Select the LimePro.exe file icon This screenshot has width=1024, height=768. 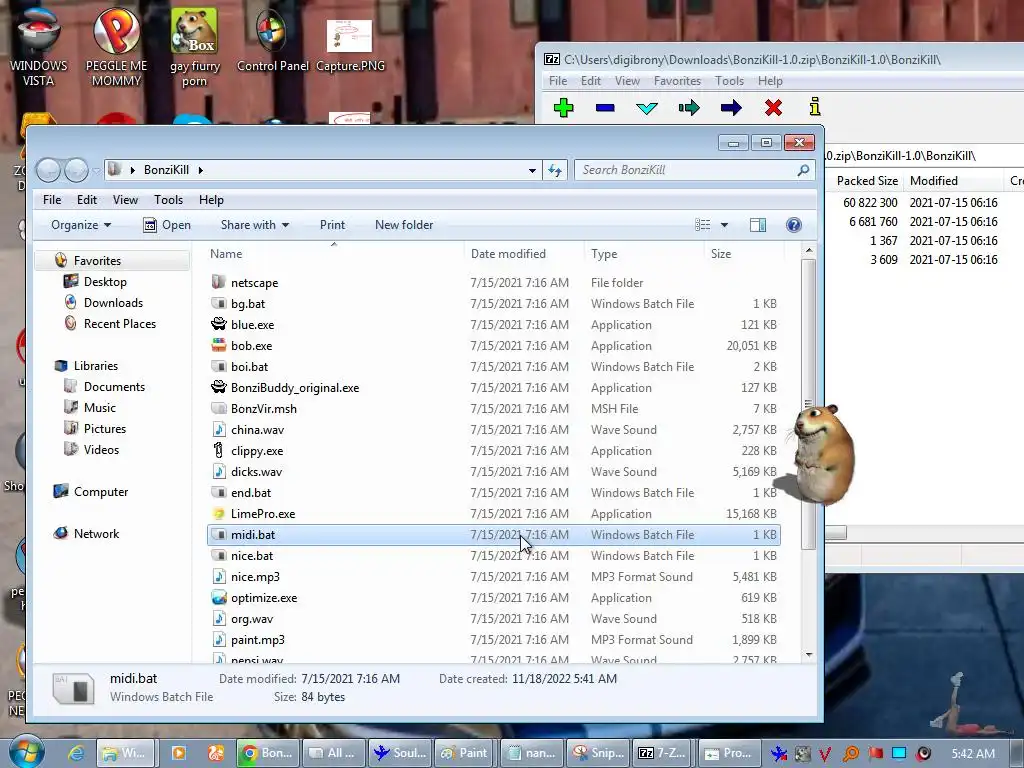tap(219, 514)
